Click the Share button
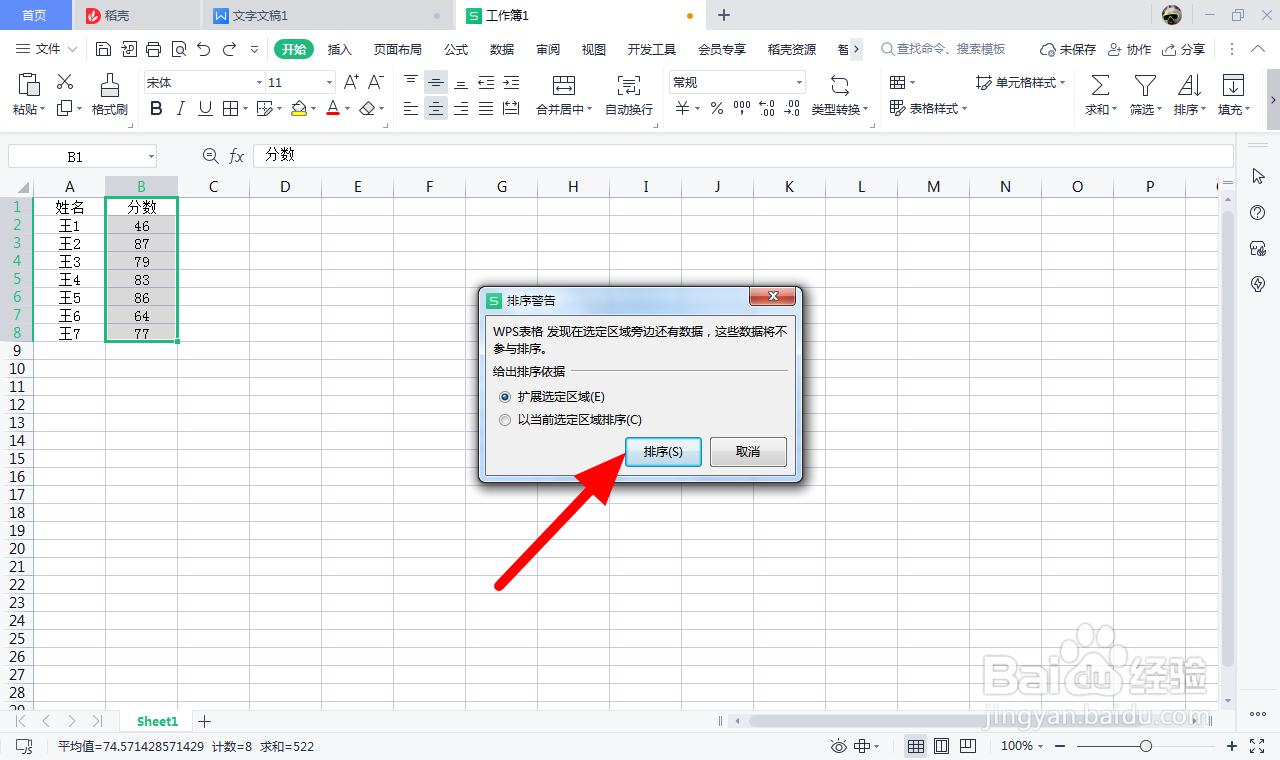The height and width of the screenshot is (760, 1280). [1184, 49]
